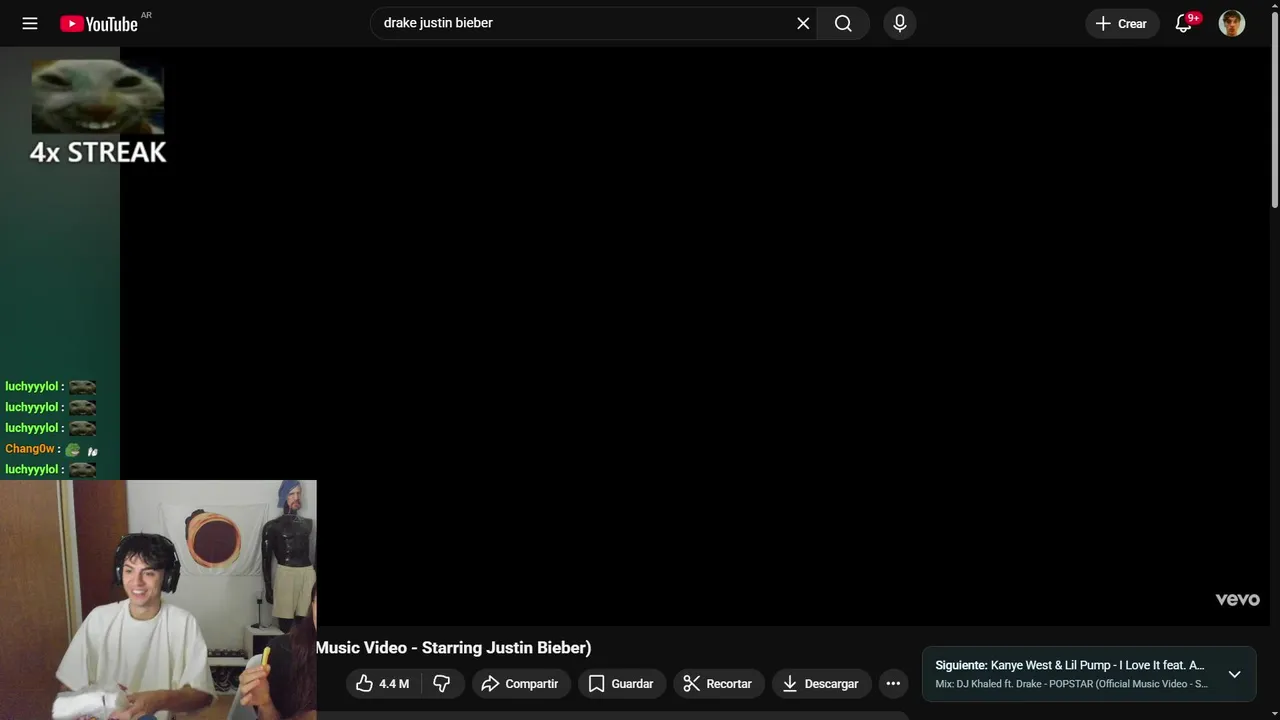Dislike the video

[x=442, y=684]
